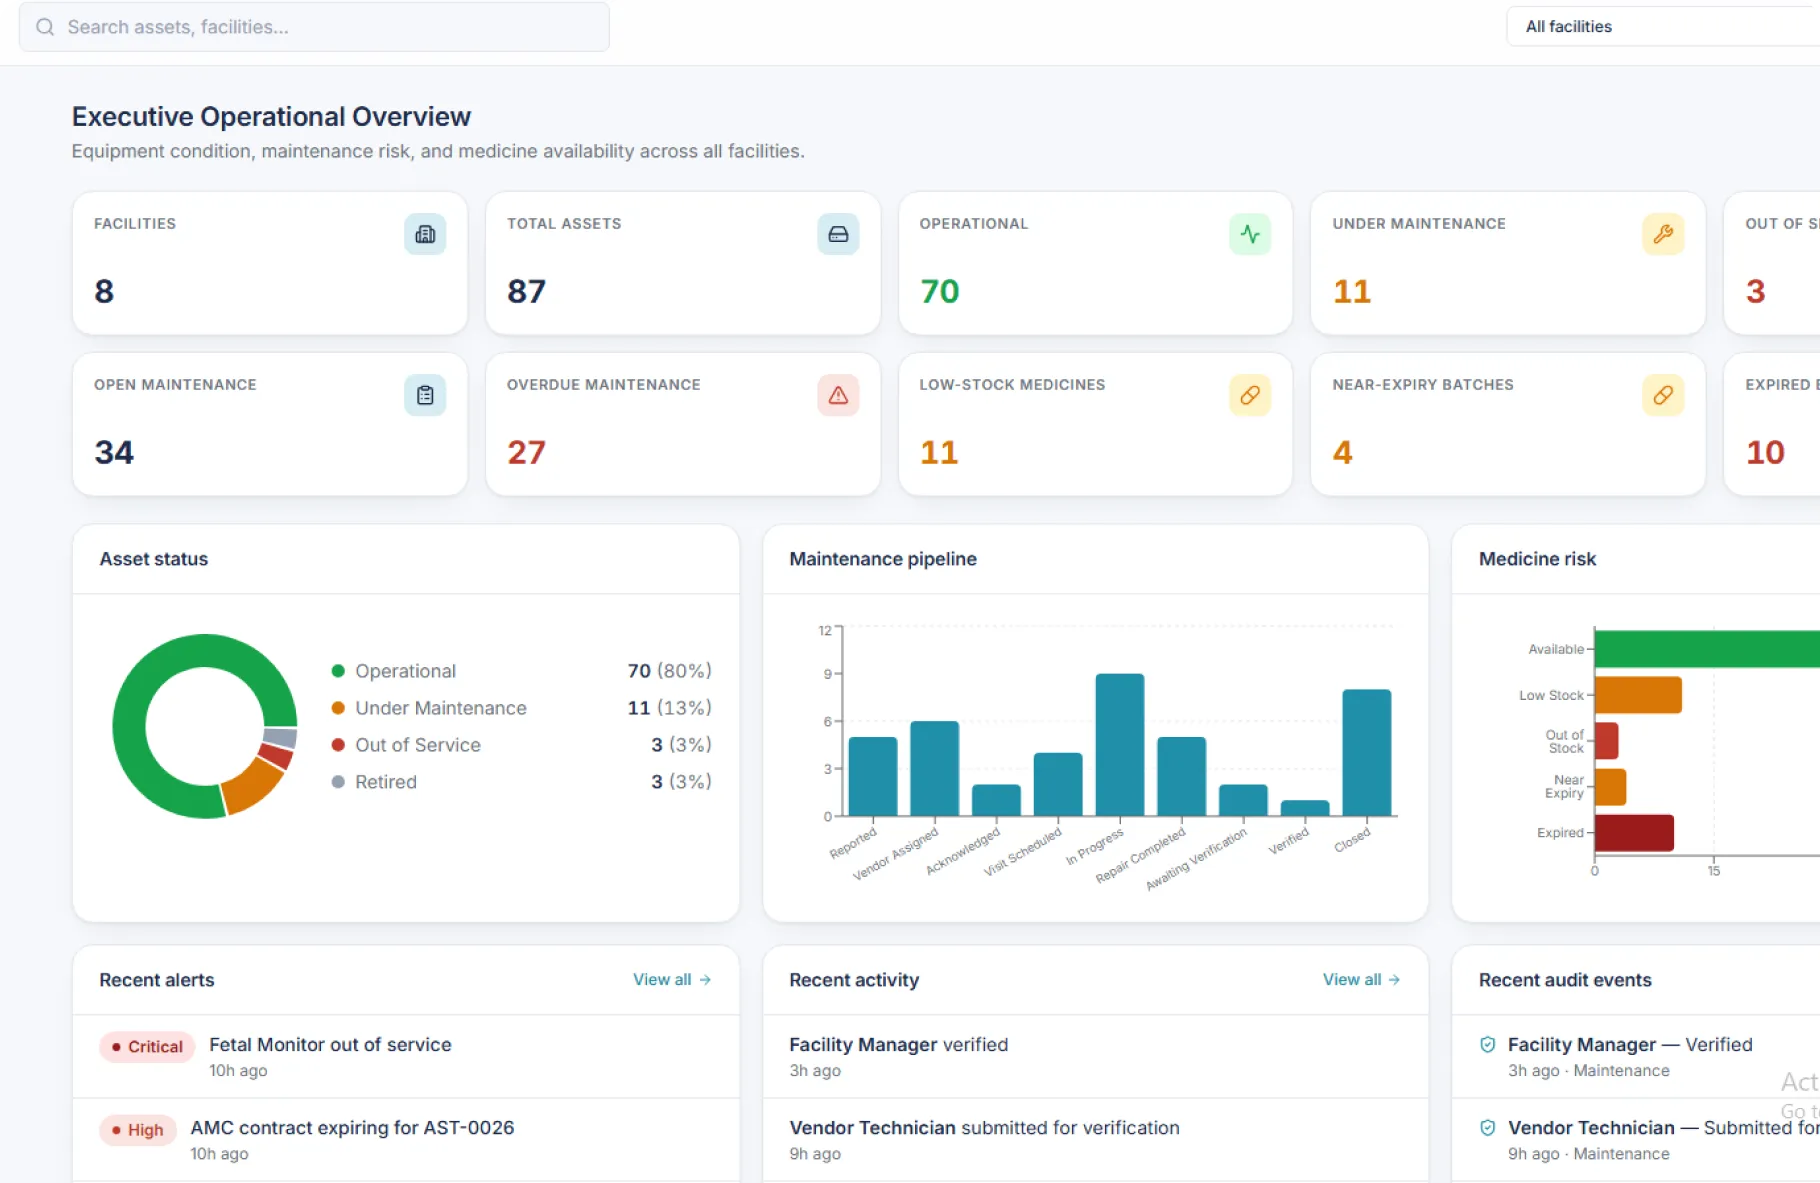The height and width of the screenshot is (1183, 1820).
Task: Click the Near-Expiry Batches pill icon
Action: (x=1663, y=395)
